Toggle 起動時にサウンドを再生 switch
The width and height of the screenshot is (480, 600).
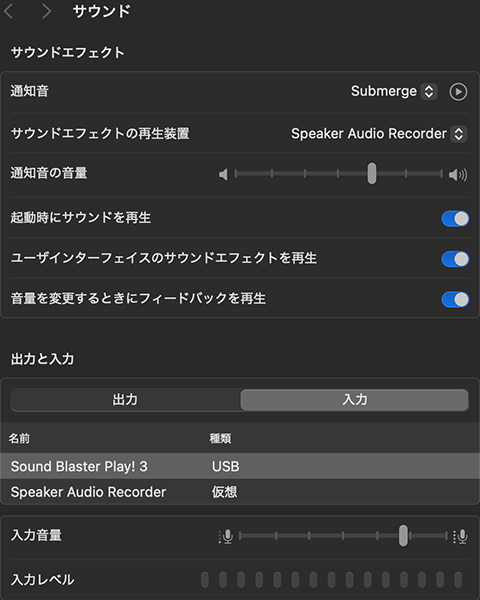click(x=455, y=219)
